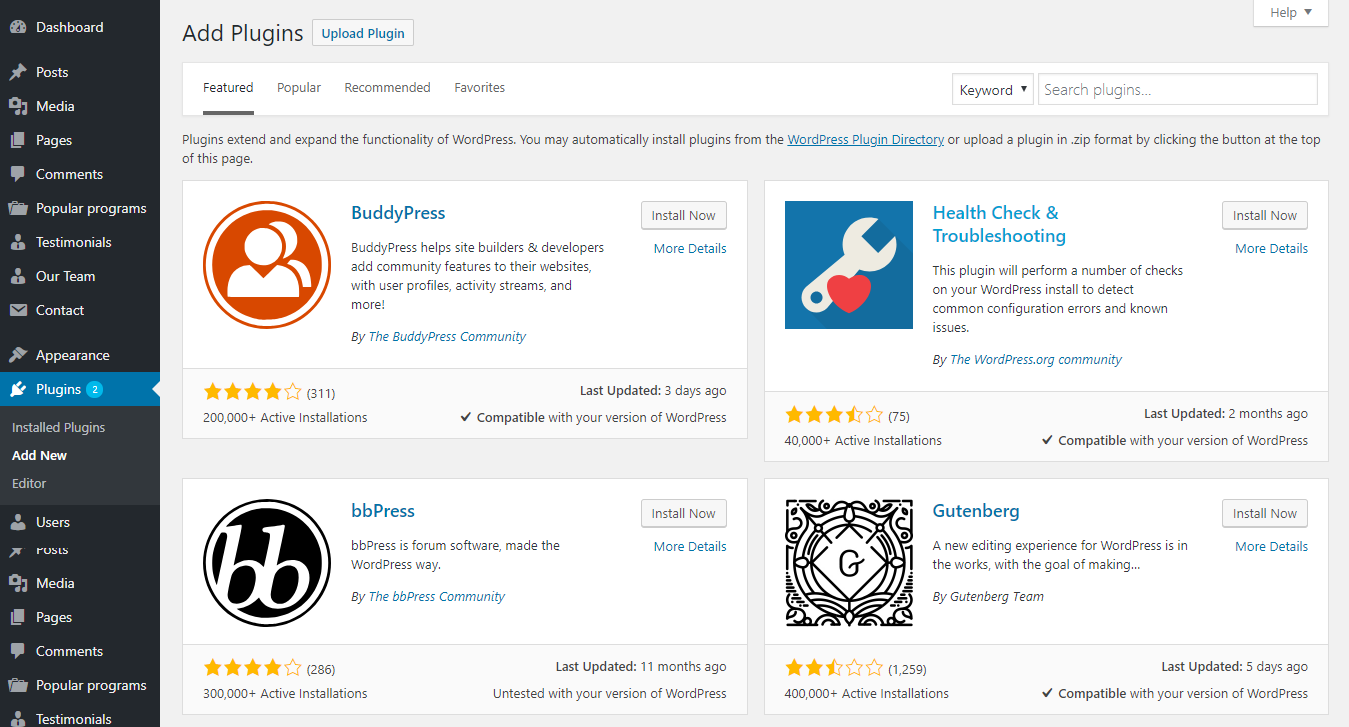View More Details for Gutenberg

tap(1271, 546)
